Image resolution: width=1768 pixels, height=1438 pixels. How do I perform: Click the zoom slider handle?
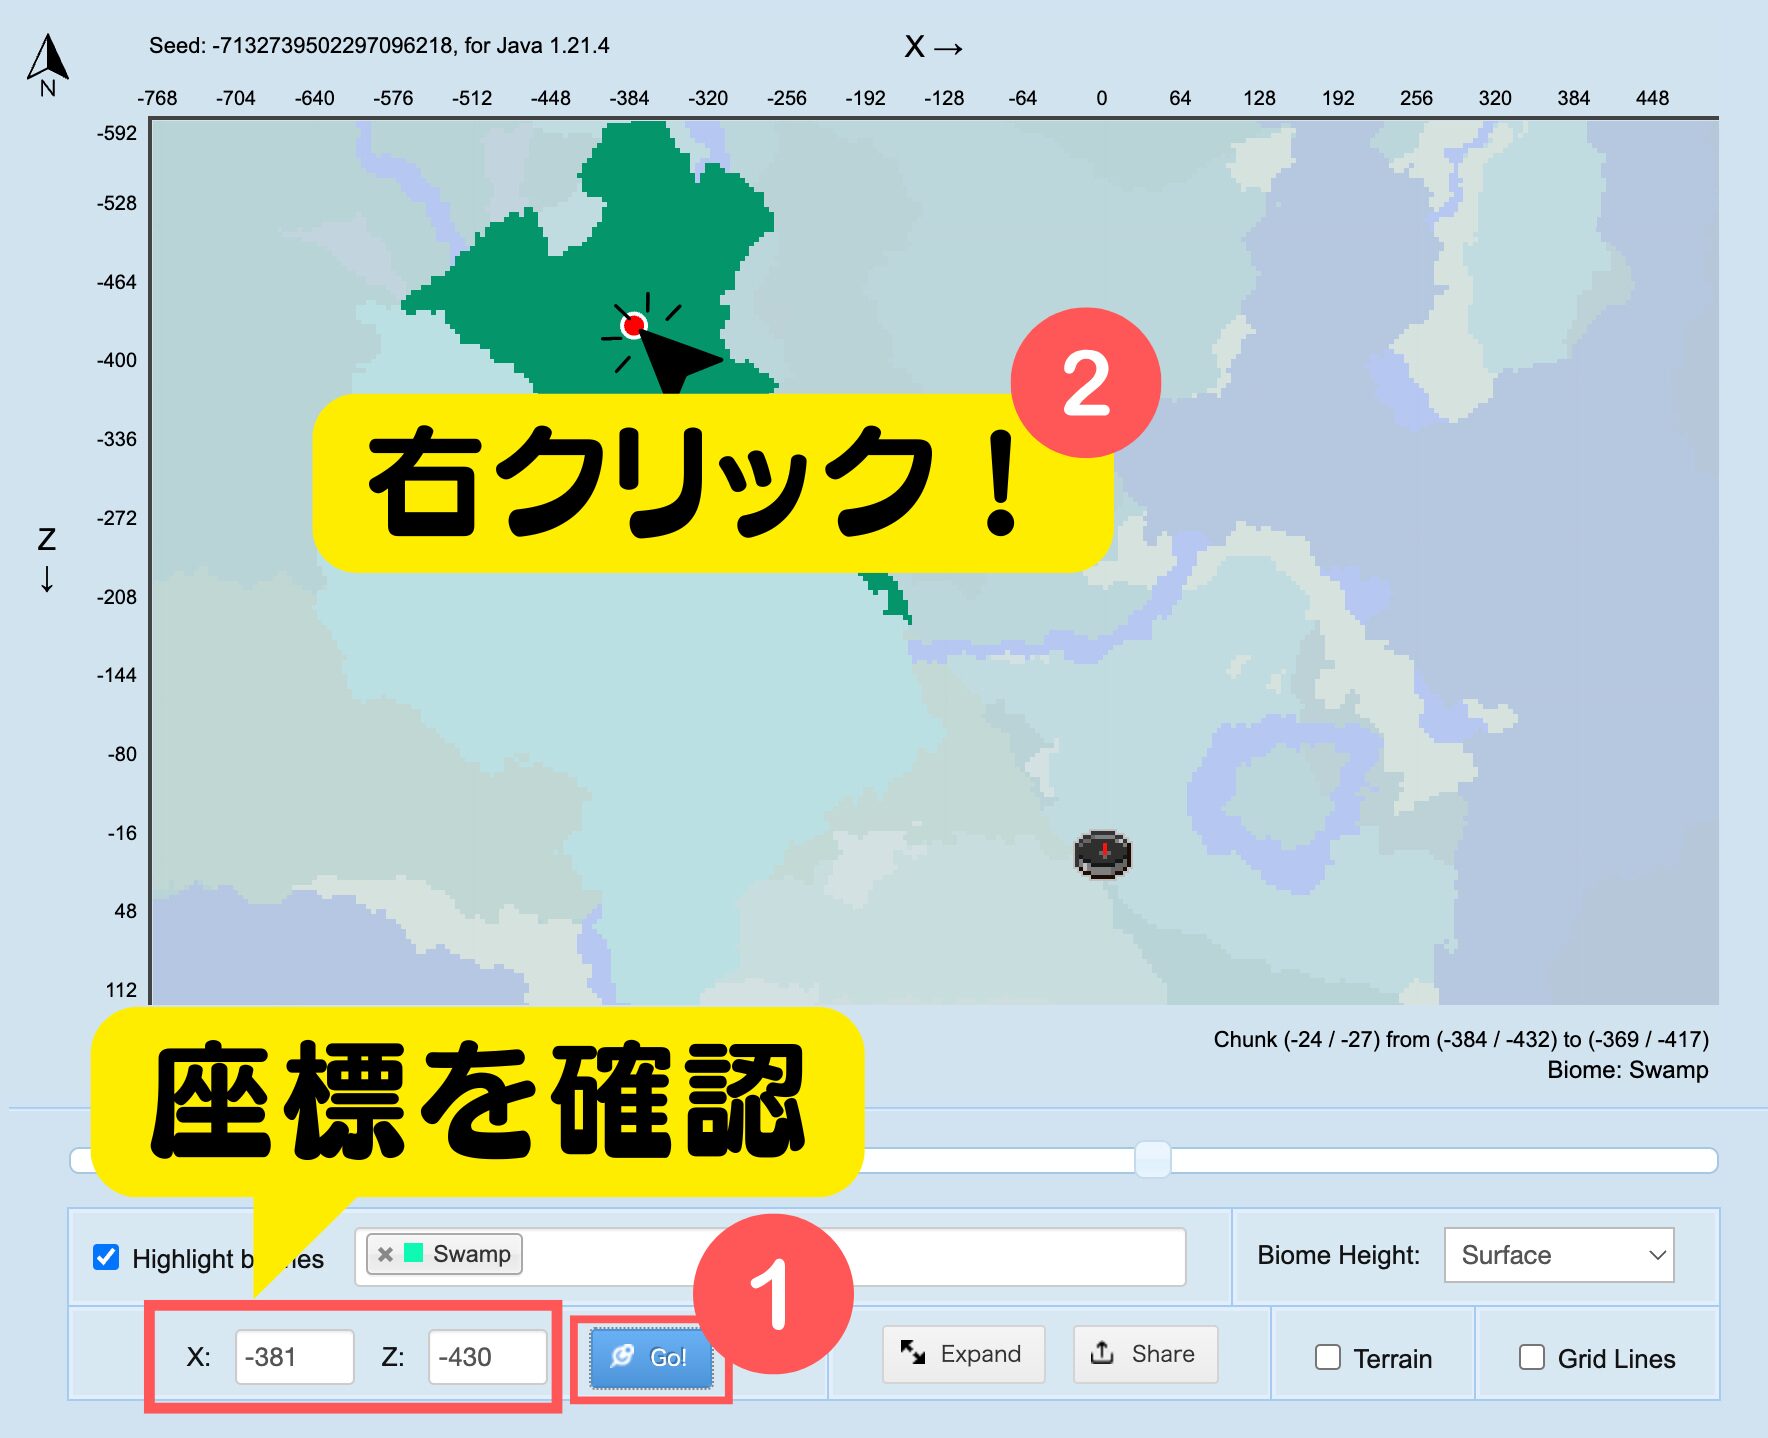coord(1153,1160)
